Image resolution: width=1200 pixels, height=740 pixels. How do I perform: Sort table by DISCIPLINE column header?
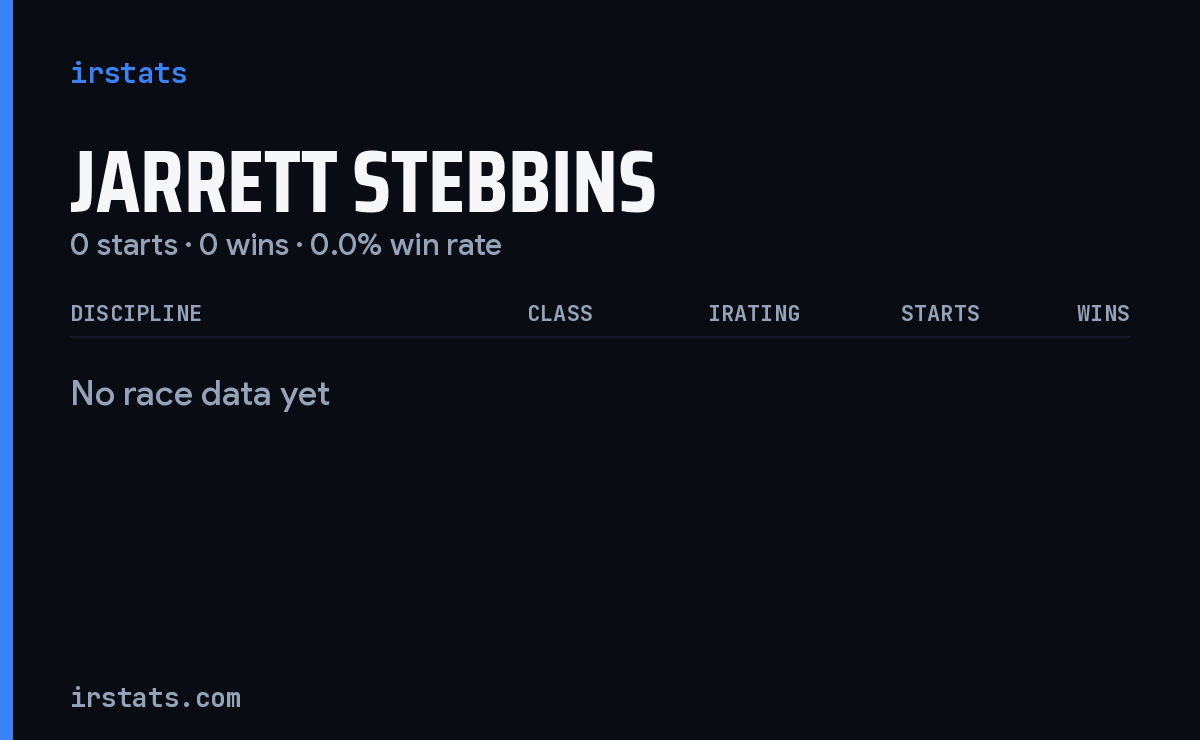[x=136, y=313]
